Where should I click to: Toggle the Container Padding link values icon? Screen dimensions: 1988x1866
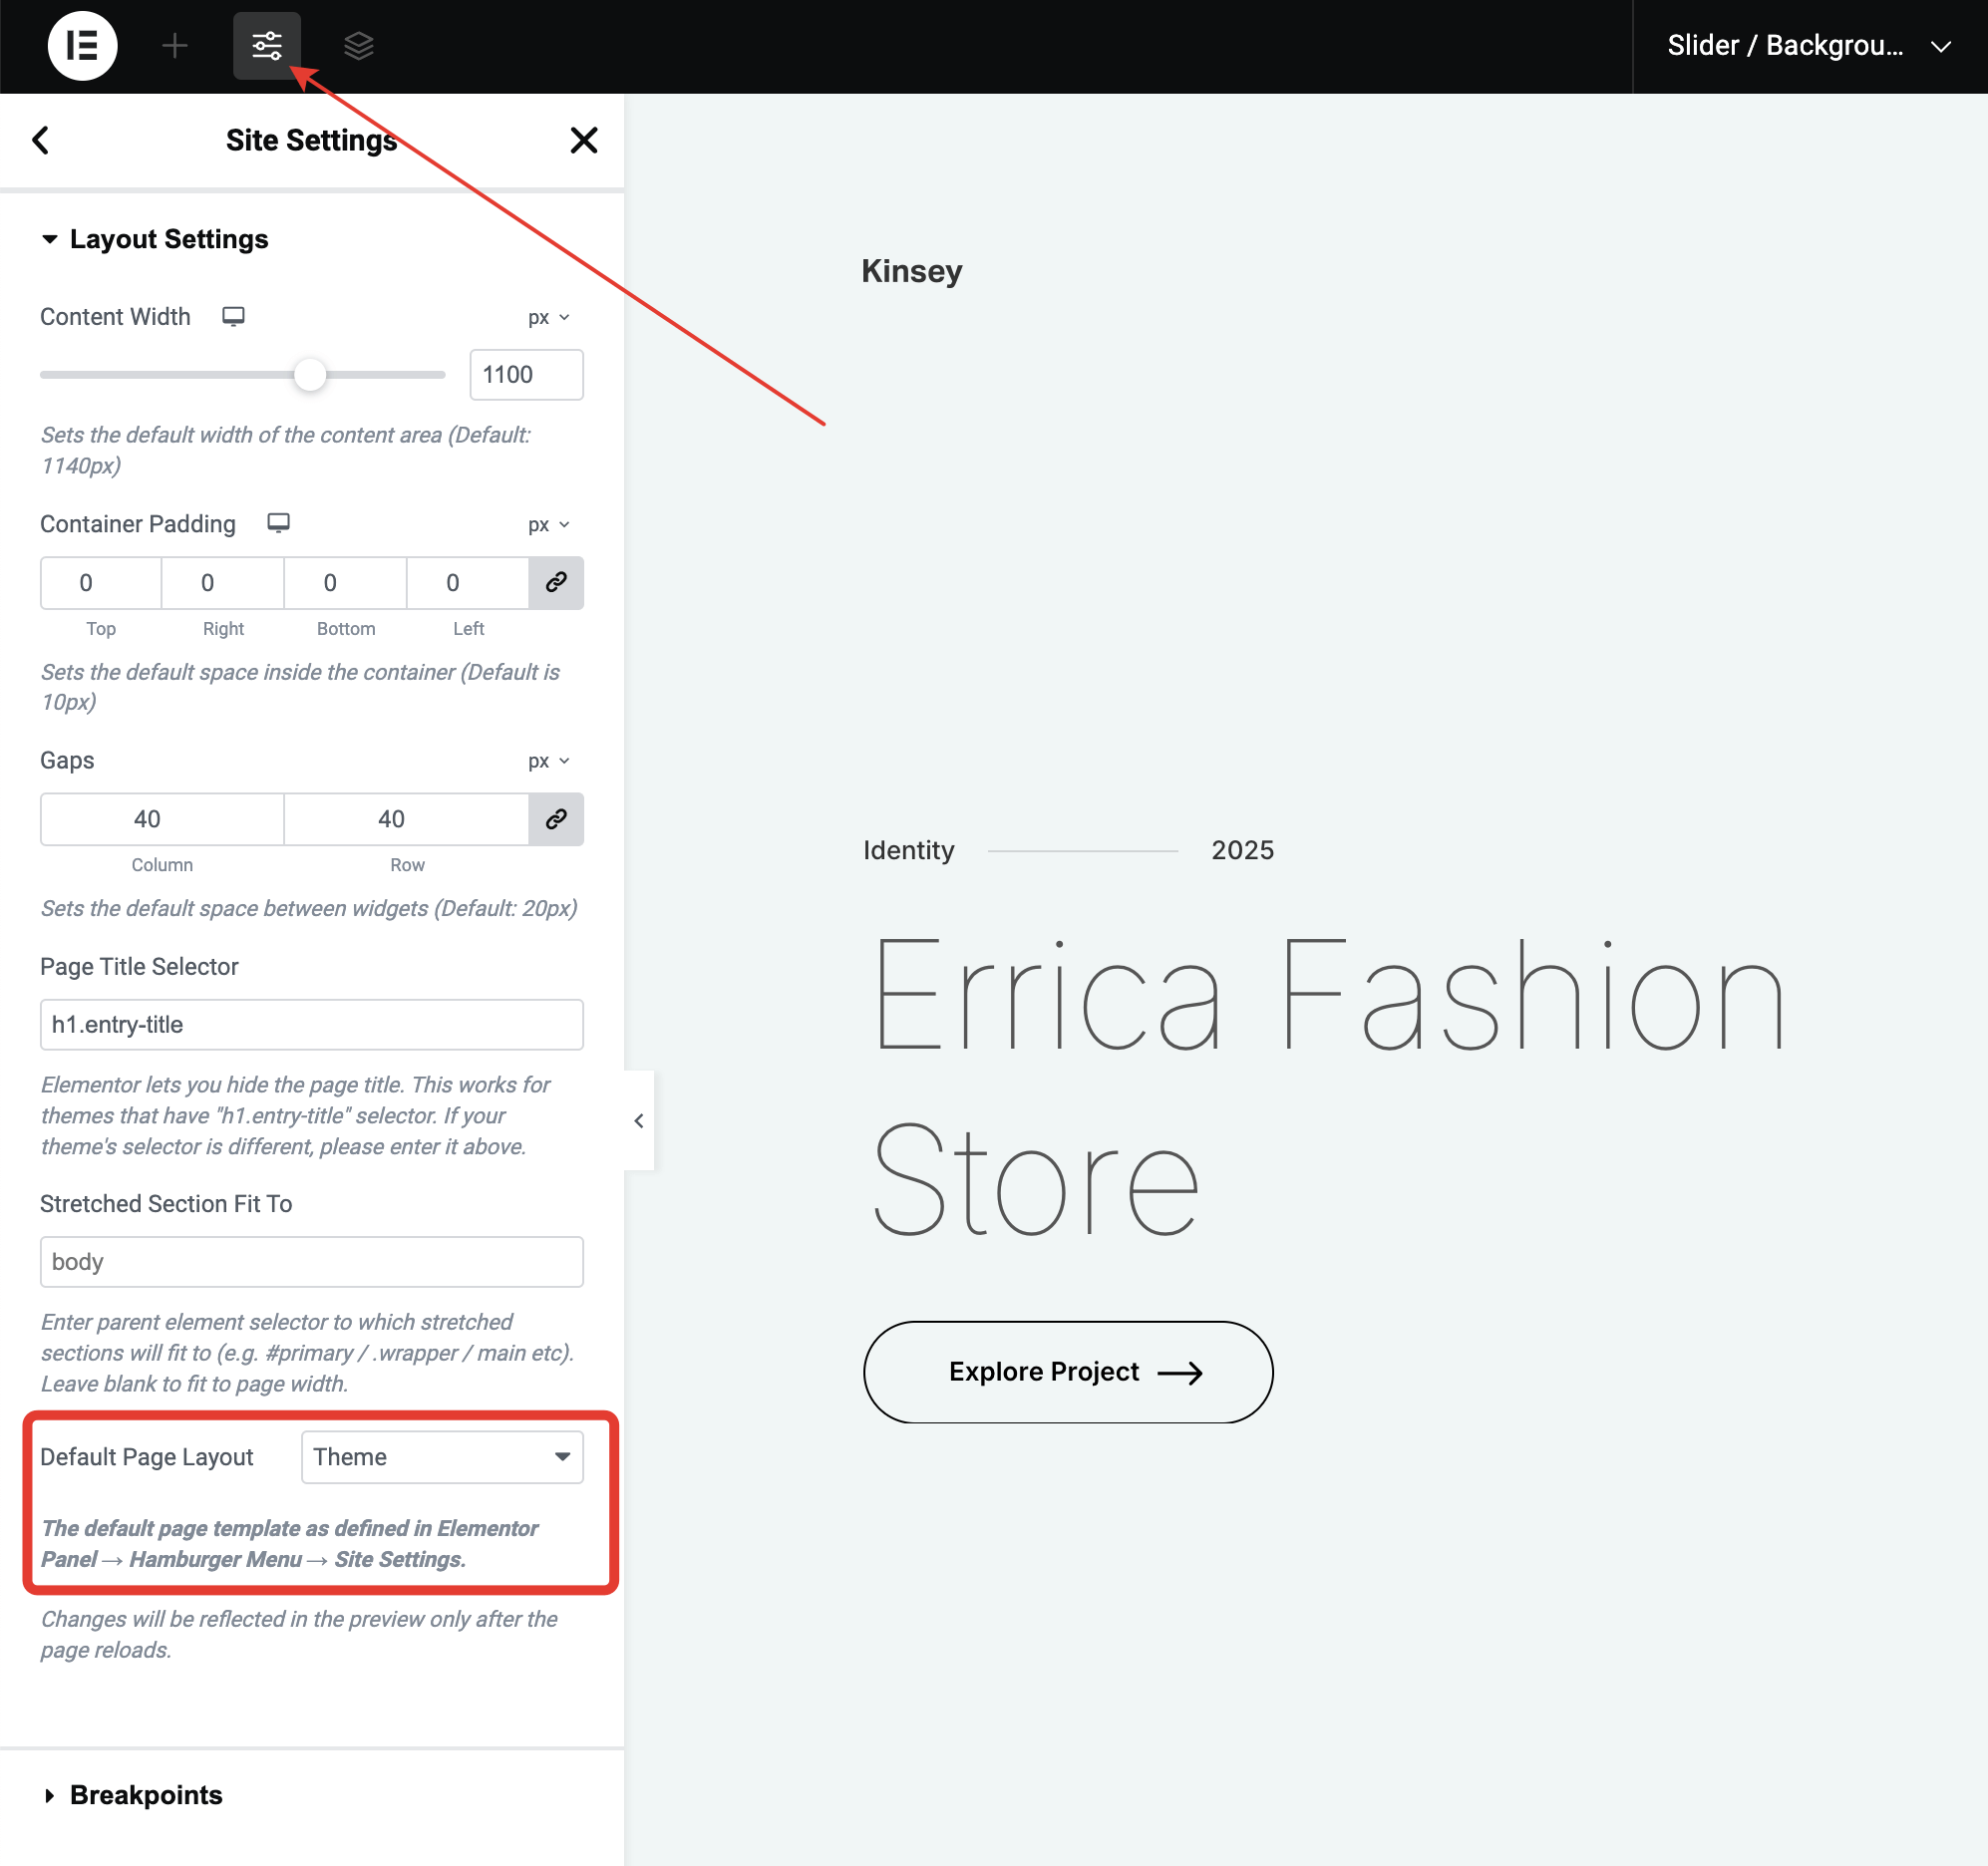[556, 583]
